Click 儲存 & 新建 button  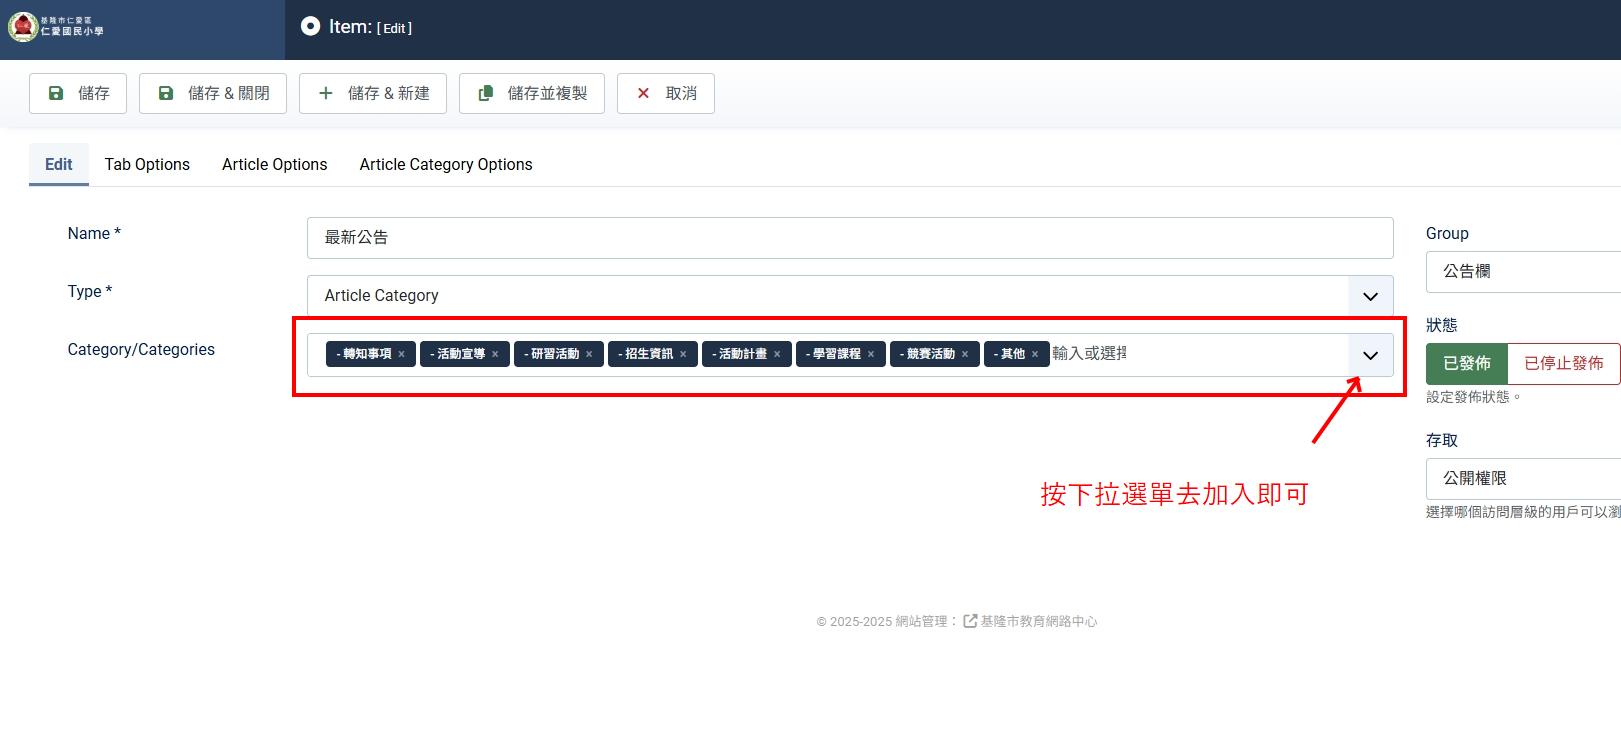point(373,93)
